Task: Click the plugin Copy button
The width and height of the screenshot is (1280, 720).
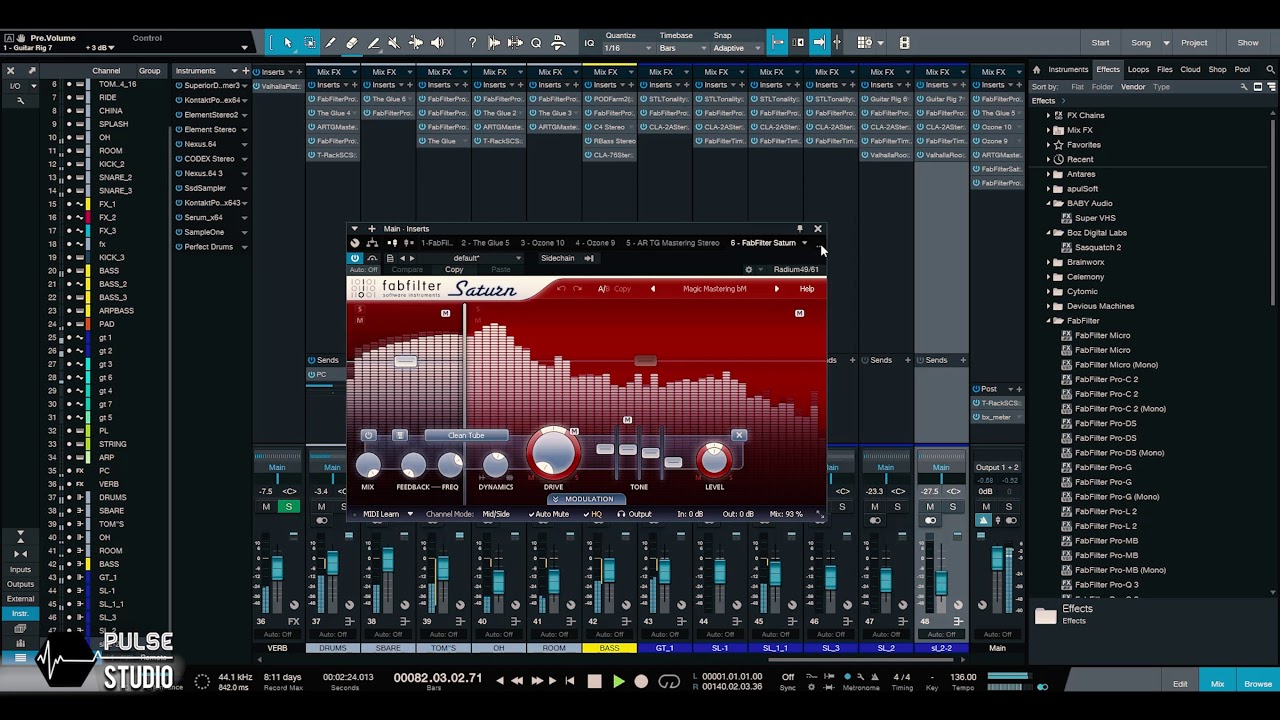Action: point(454,270)
